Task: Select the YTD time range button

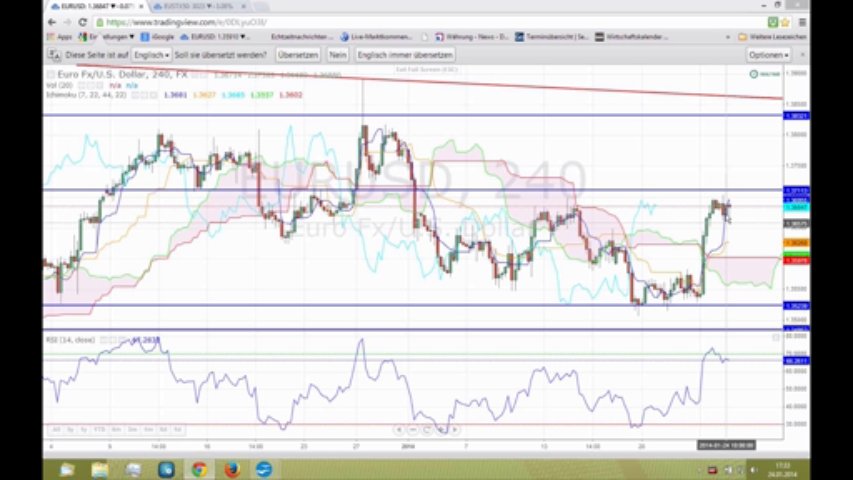Action: point(100,429)
